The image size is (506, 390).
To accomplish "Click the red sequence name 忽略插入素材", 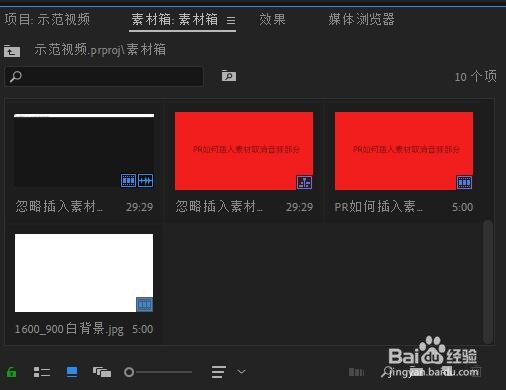I will click(219, 207).
